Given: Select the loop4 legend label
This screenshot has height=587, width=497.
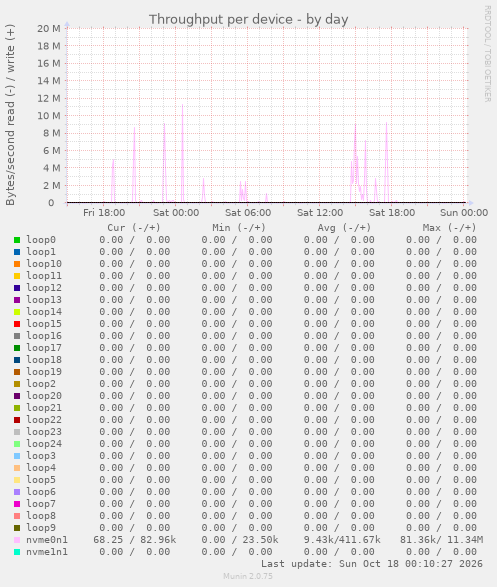Looking at the screenshot, I should (x=41, y=468).
